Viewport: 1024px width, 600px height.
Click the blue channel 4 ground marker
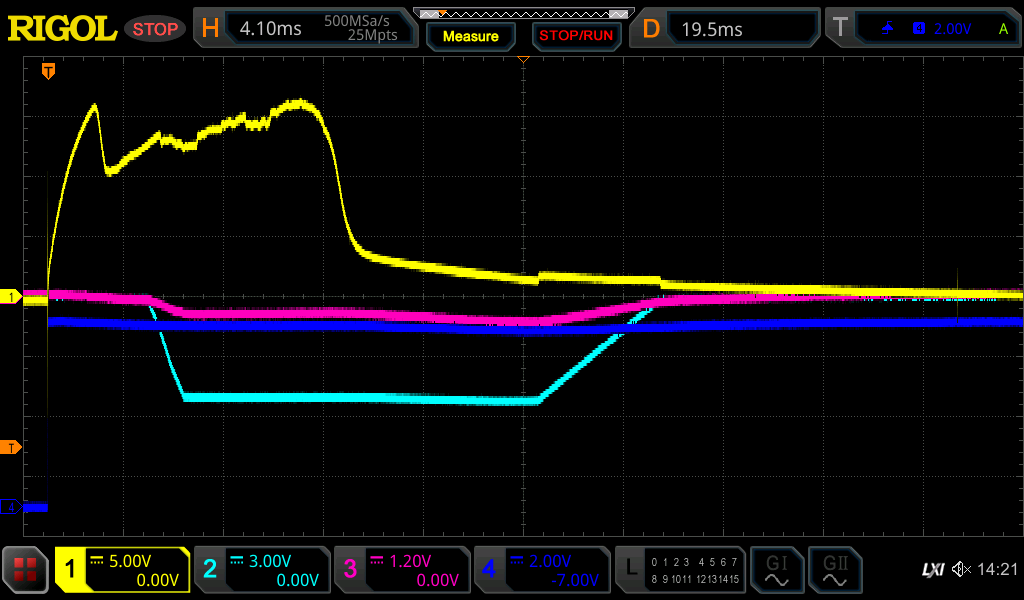[x=11, y=507]
